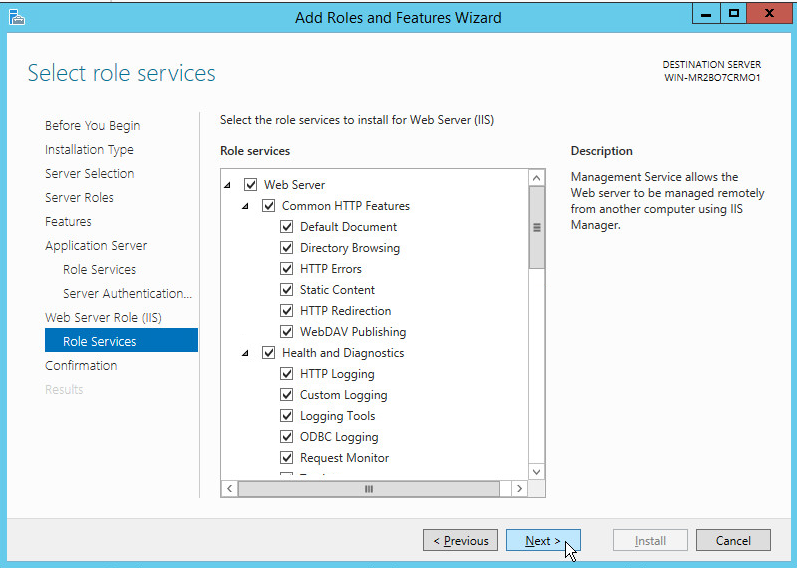Click the Next button
Image resolution: width=797 pixels, height=568 pixels.
543,541
